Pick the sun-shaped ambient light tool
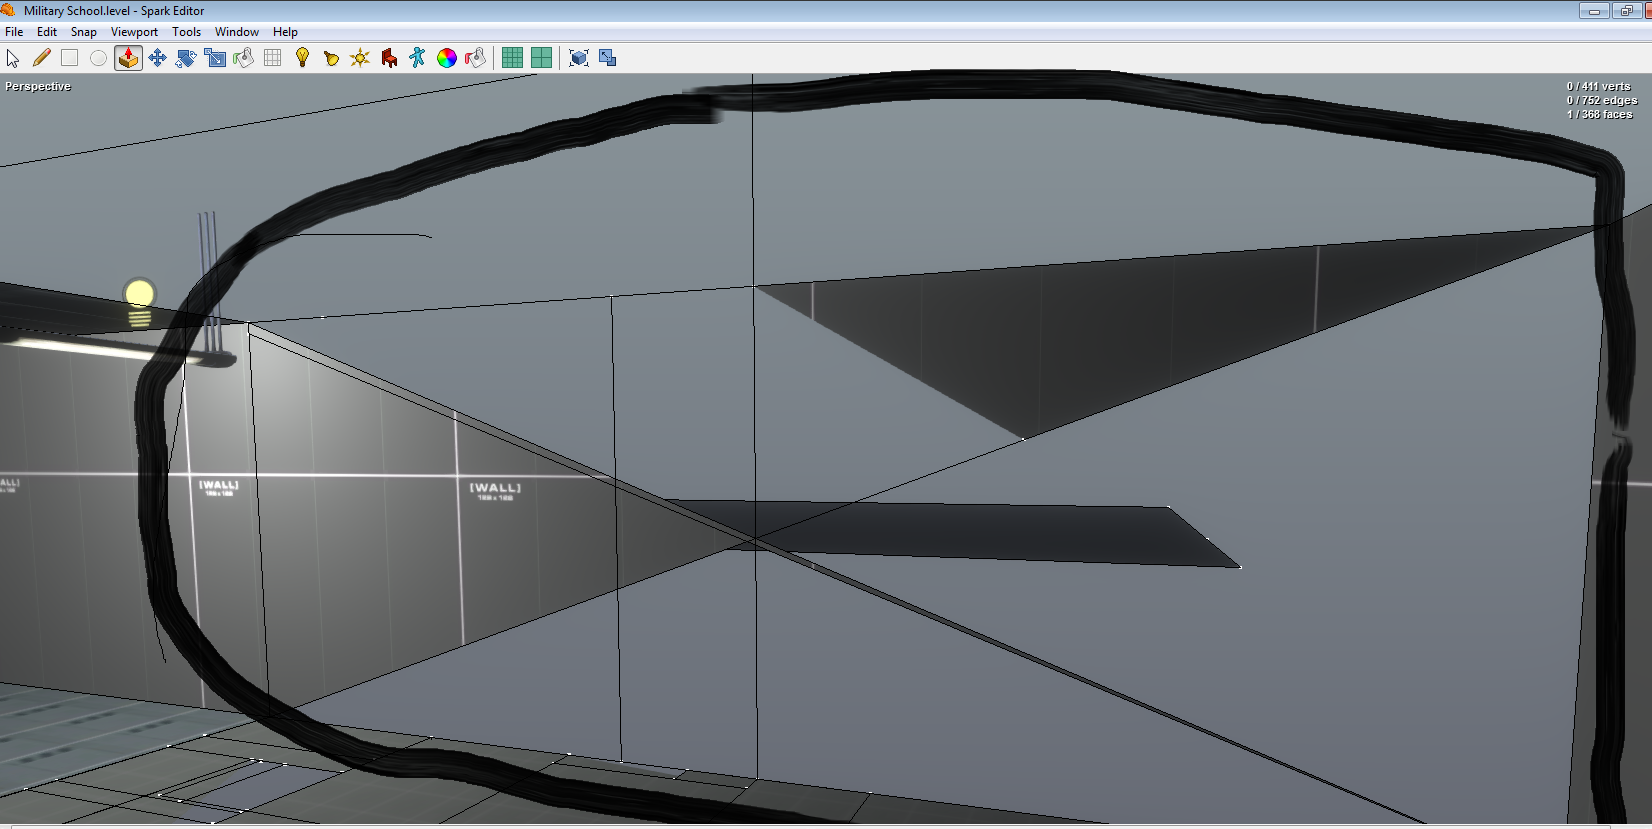1652x829 pixels. coord(360,58)
